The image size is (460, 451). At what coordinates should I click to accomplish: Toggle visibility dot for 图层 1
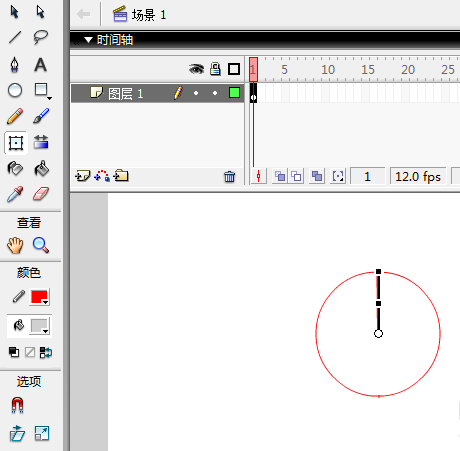pyautogui.click(x=196, y=93)
